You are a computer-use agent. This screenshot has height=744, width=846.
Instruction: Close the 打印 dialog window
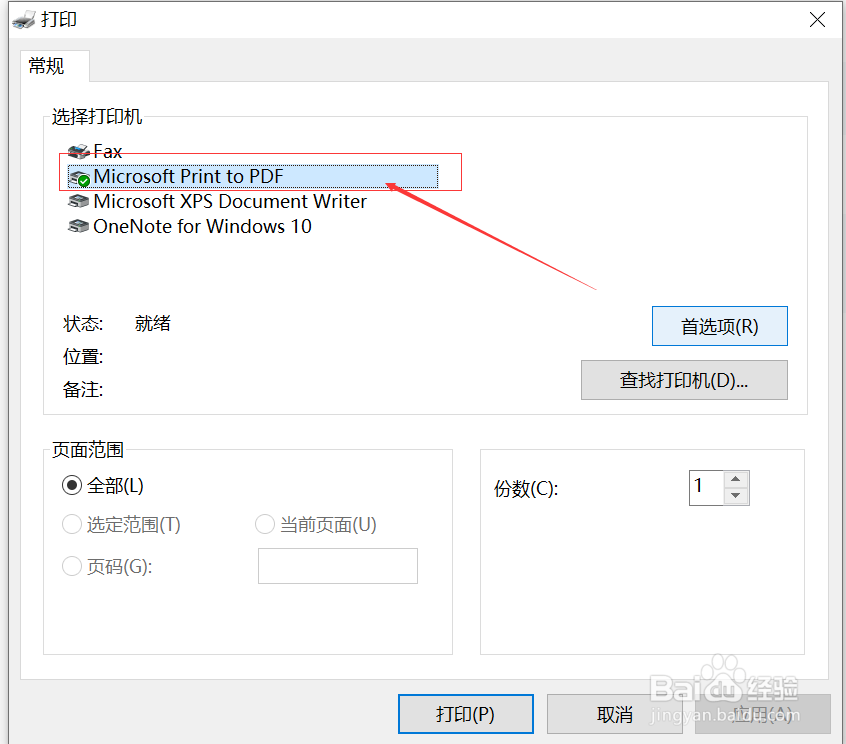pos(817,20)
